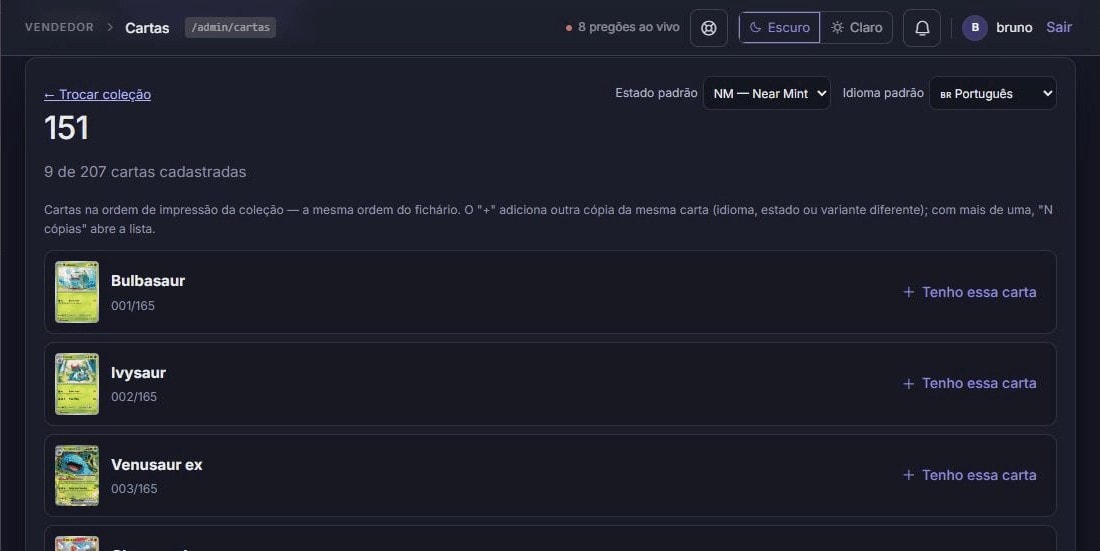Click the Trocar coleção link

pyautogui.click(x=98, y=94)
